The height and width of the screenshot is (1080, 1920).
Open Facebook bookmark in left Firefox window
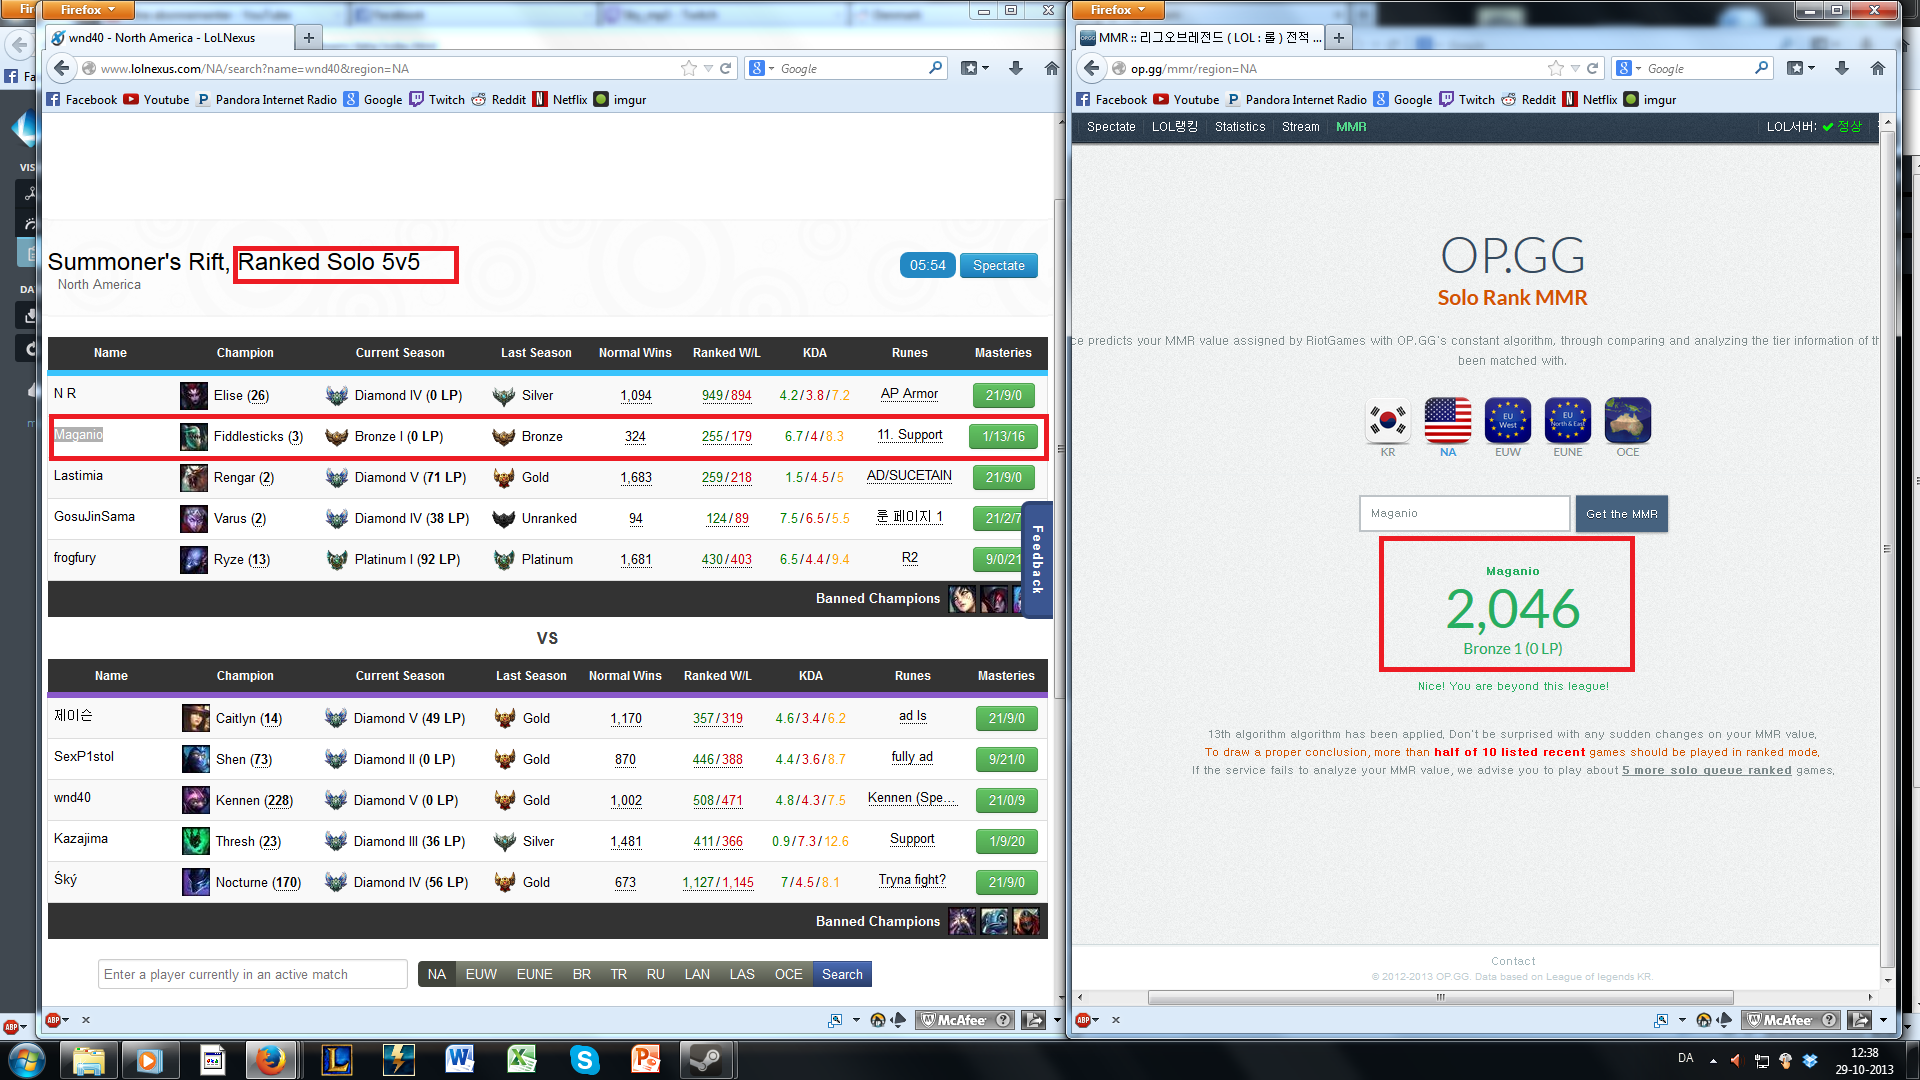pyautogui.click(x=82, y=100)
